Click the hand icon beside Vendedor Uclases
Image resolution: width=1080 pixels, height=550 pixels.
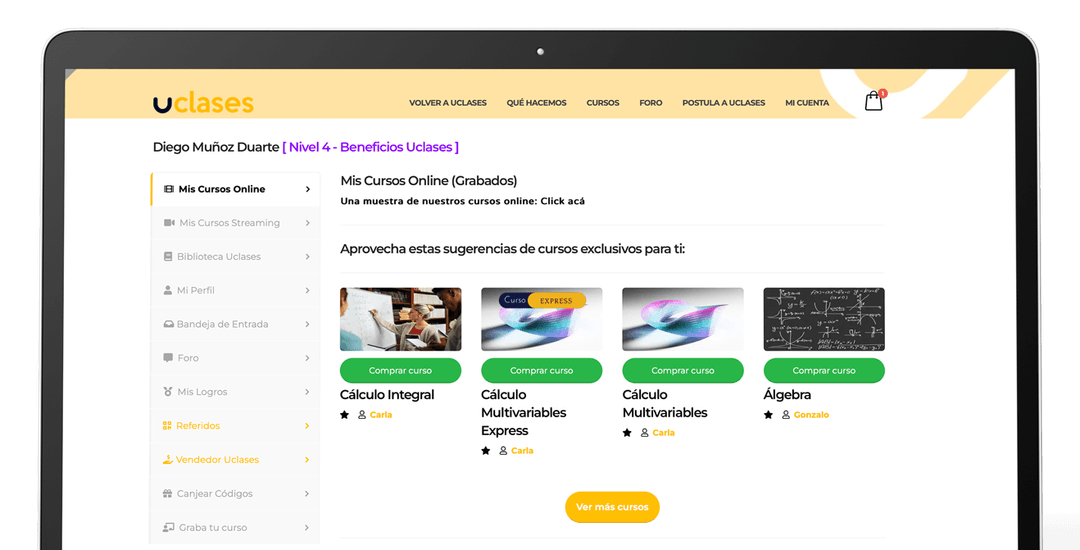(x=167, y=459)
